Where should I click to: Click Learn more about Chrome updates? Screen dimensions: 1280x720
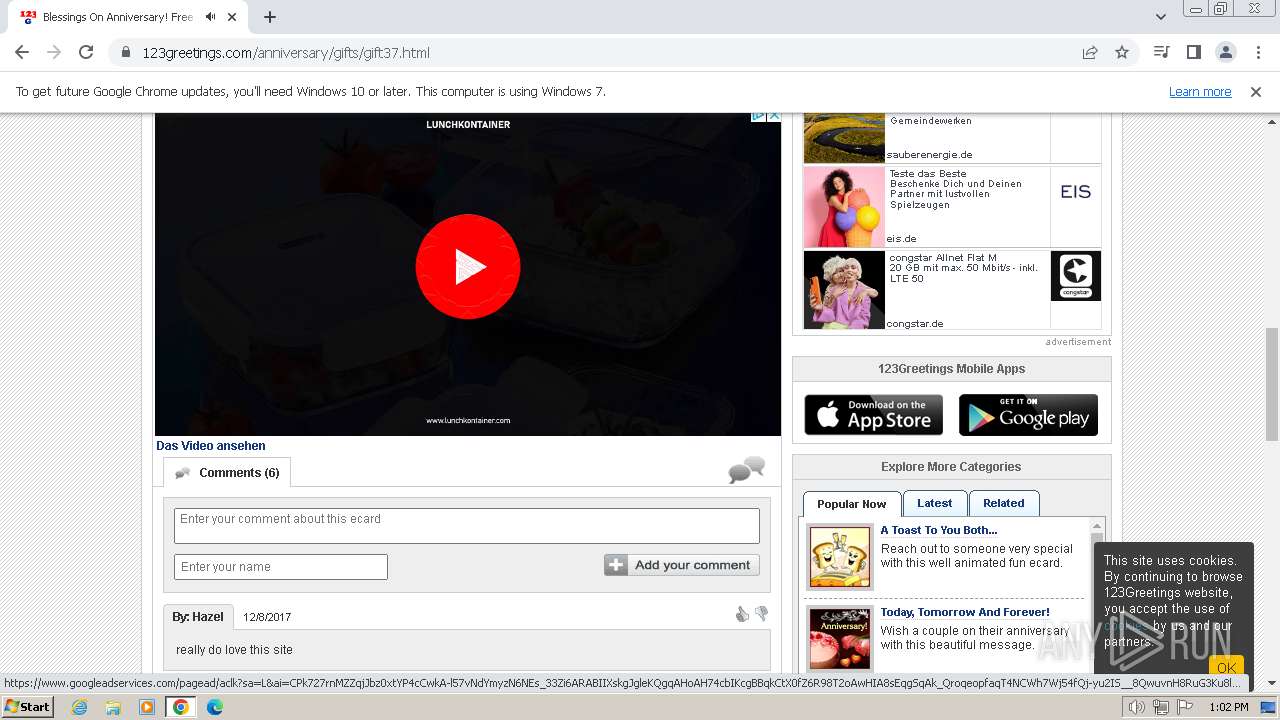pos(1200,91)
